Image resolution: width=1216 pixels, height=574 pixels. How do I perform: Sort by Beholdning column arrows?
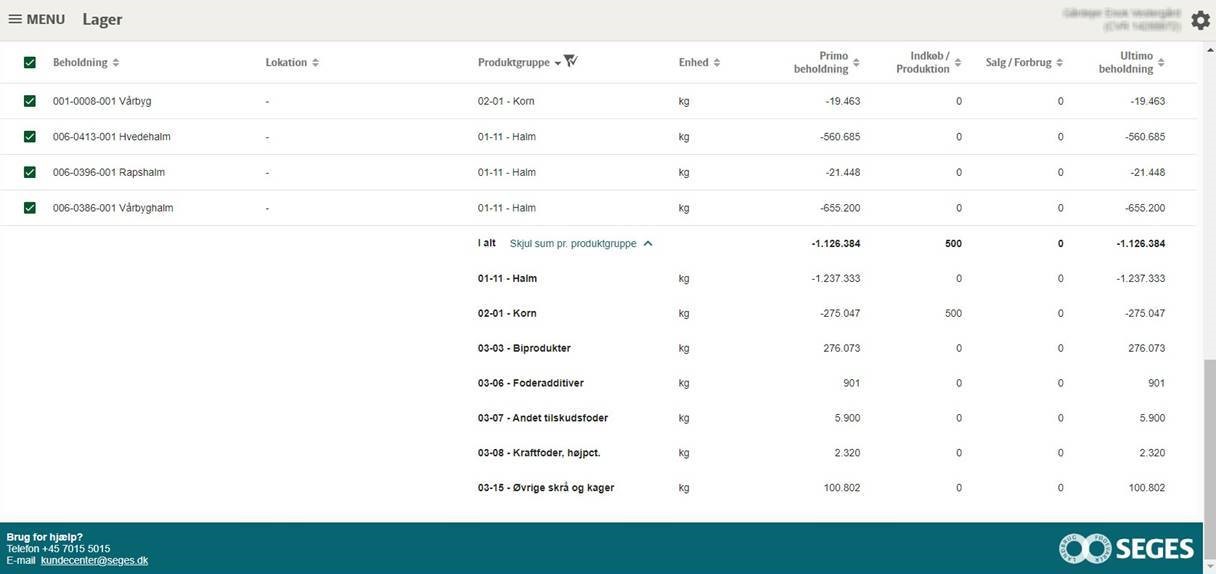[x=116, y=62]
